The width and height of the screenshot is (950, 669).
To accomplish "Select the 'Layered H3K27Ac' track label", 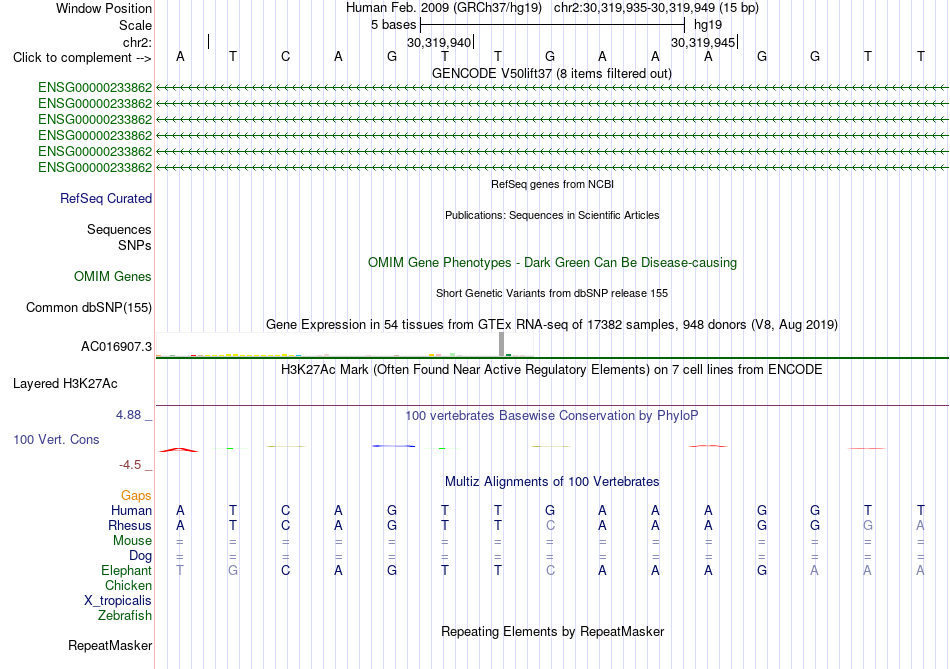I will pyautogui.click(x=65, y=384).
